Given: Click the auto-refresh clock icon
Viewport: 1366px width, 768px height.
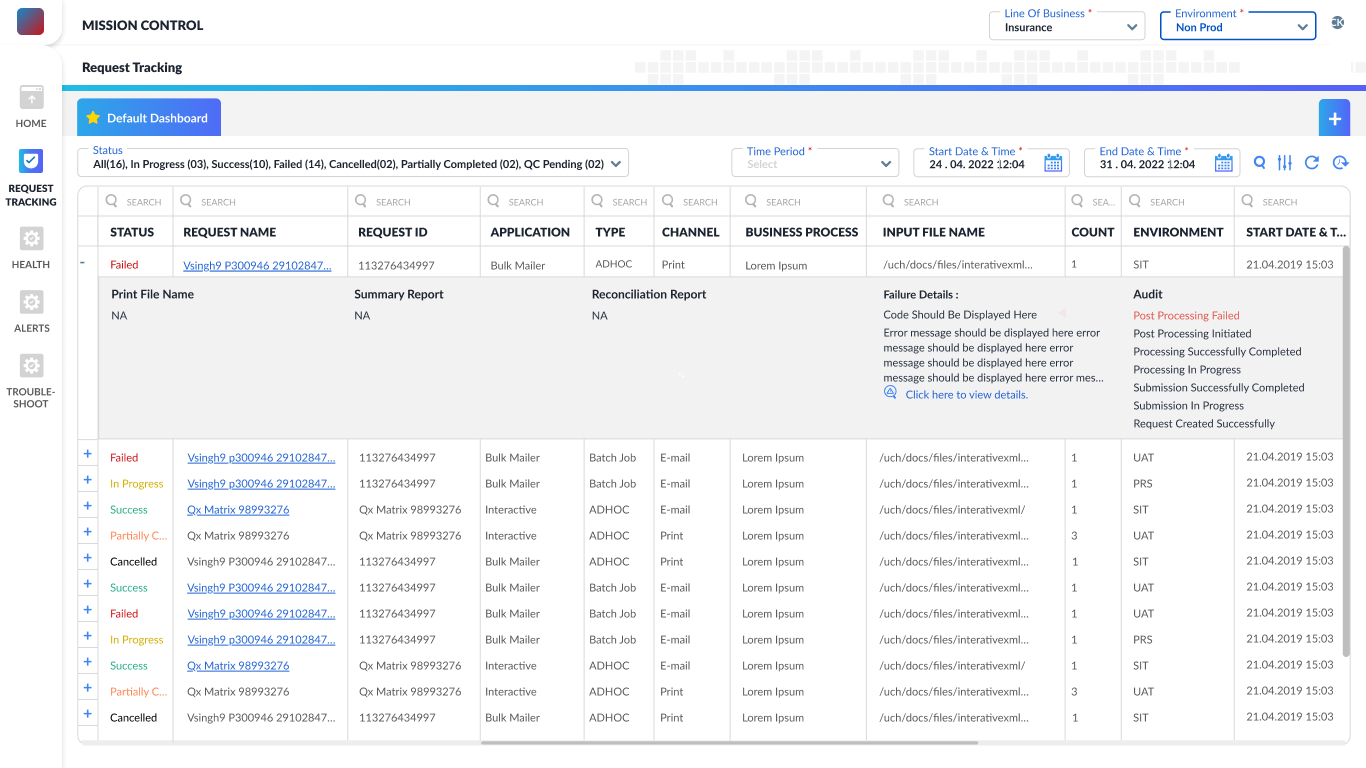Looking at the screenshot, I should click(x=1340, y=163).
